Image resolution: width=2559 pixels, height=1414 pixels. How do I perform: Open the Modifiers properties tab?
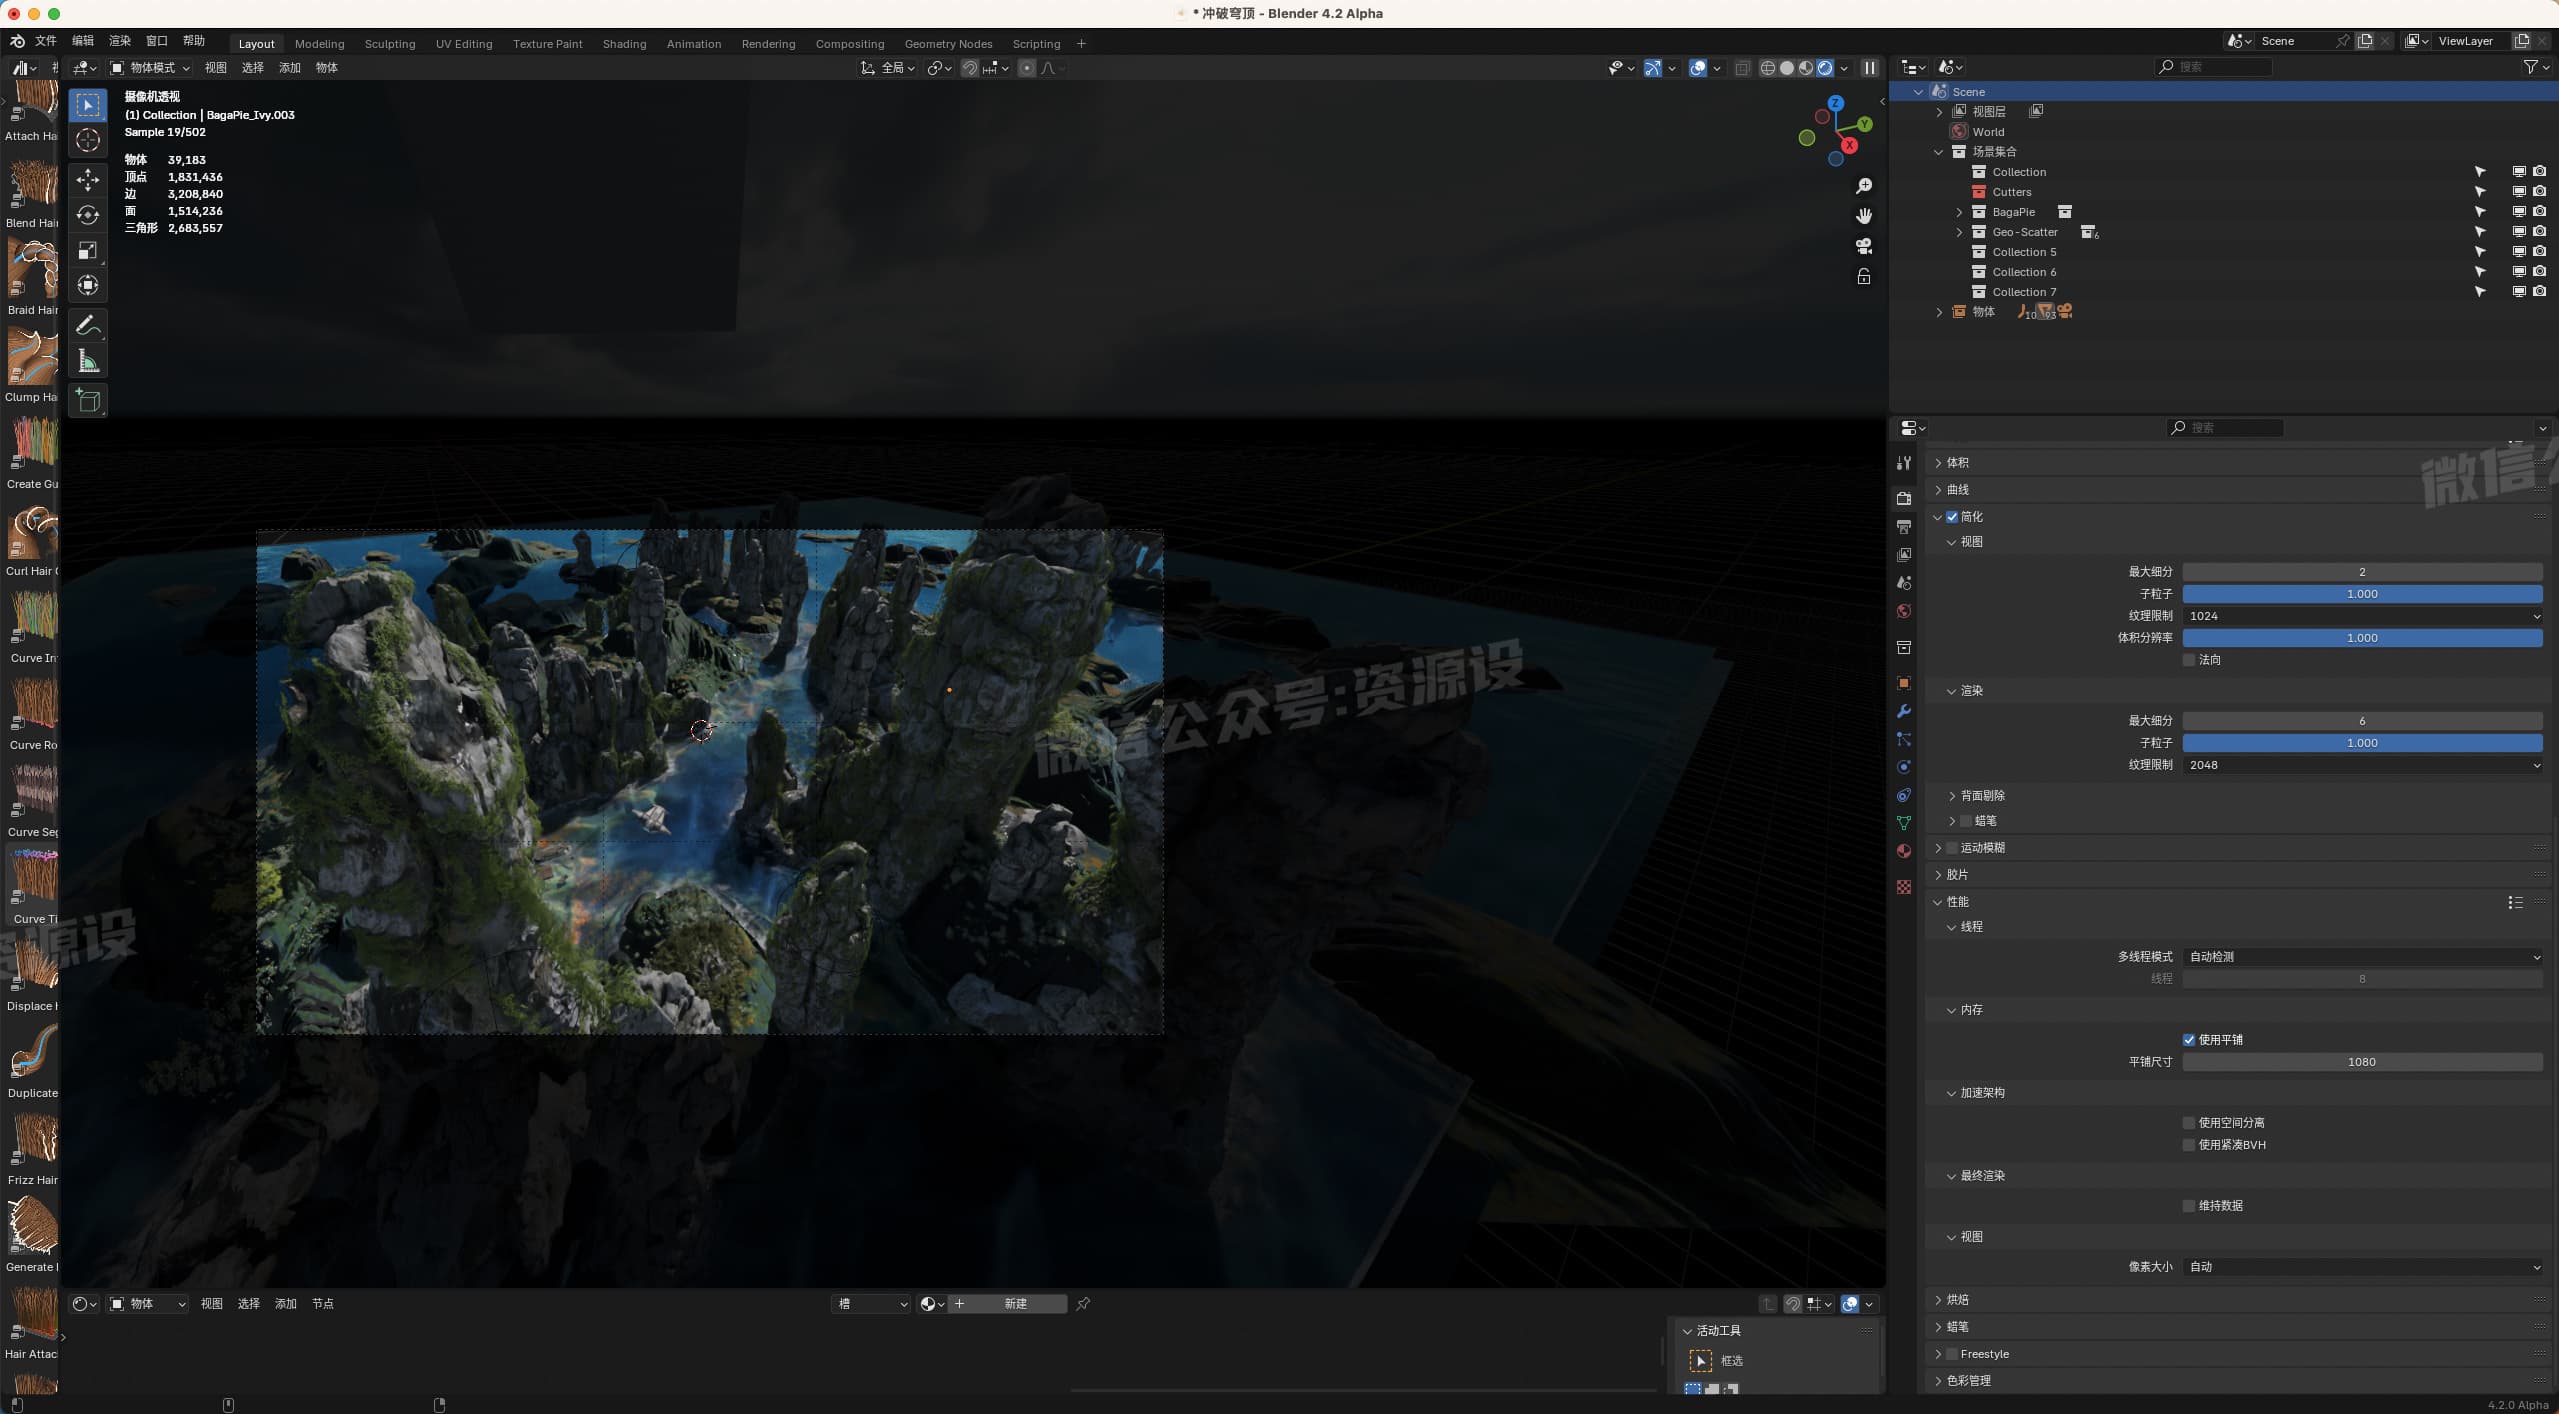click(x=1904, y=711)
